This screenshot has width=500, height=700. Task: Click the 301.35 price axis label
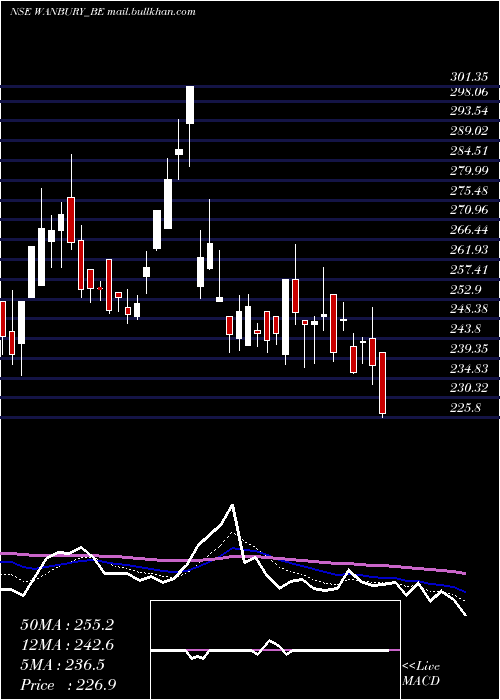coord(469,77)
